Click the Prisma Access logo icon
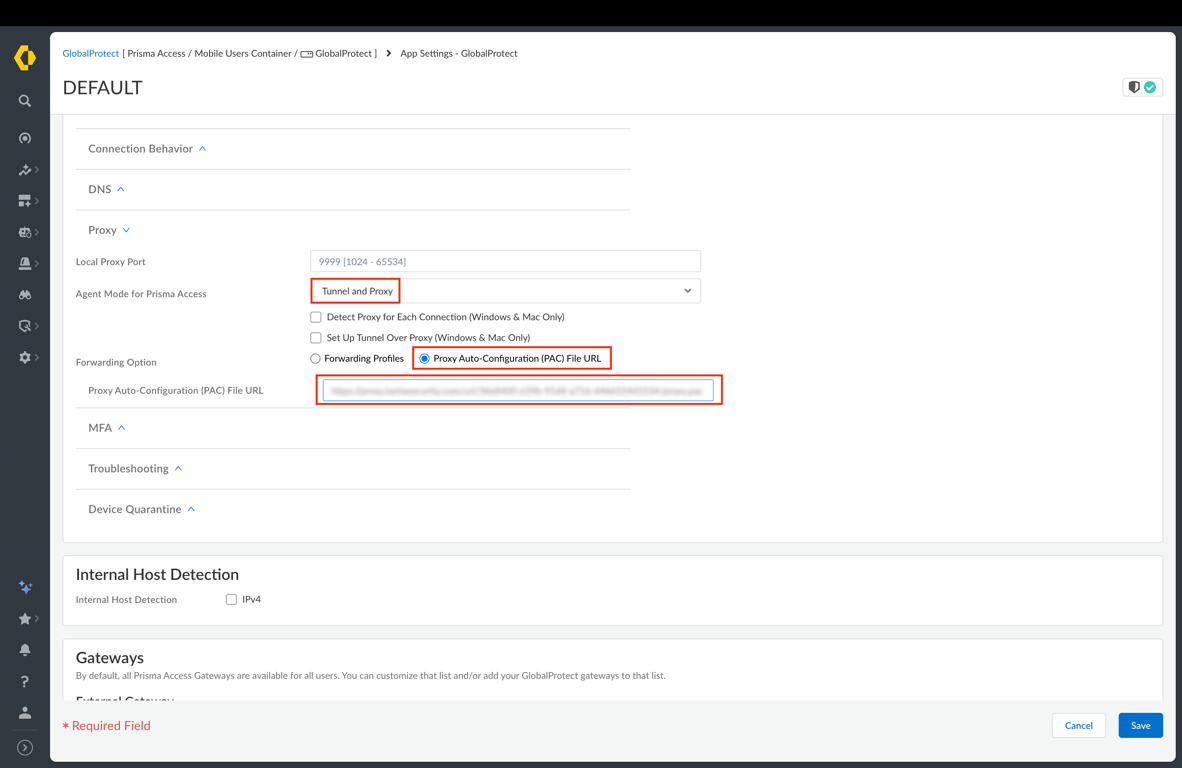 coord(25,57)
